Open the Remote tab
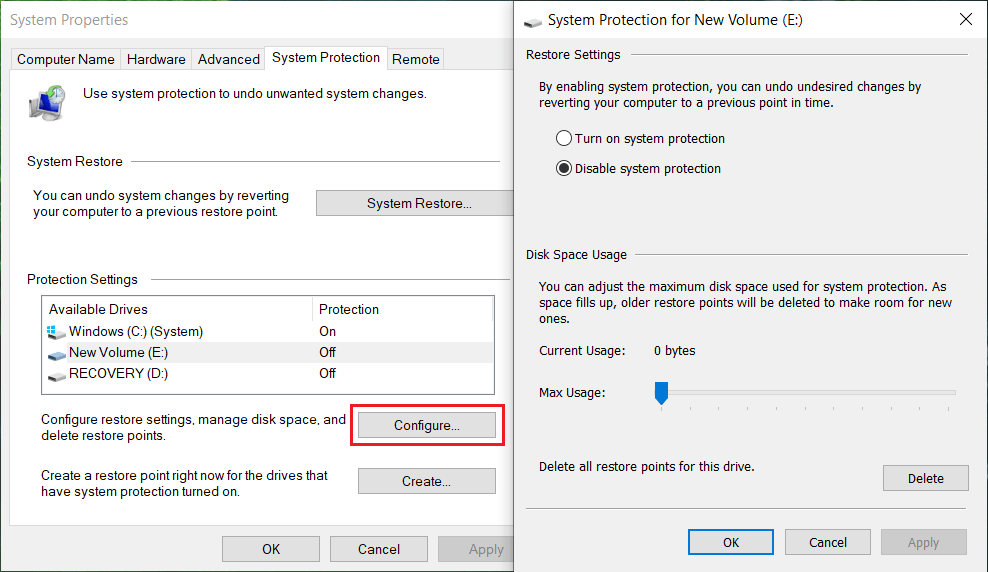 click(415, 59)
